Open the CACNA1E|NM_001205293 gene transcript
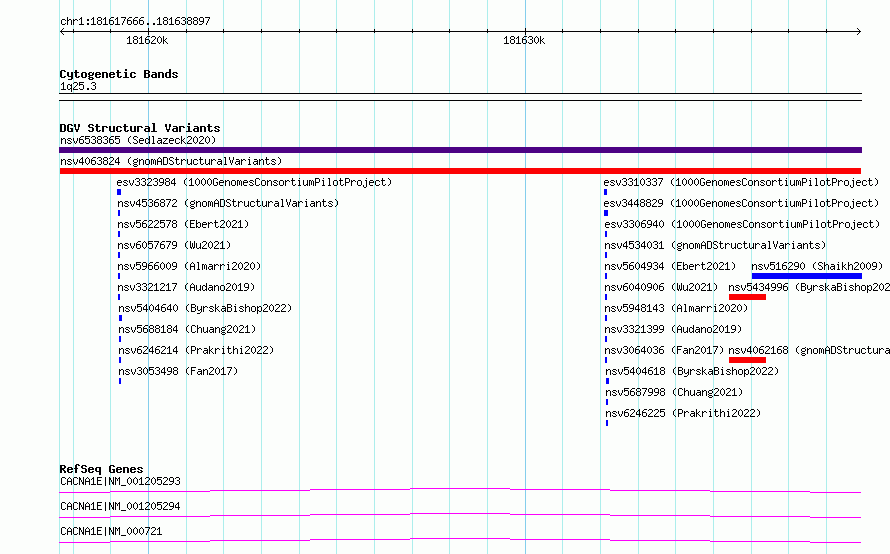This screenshot has height=554, width=890. [120, 481]
